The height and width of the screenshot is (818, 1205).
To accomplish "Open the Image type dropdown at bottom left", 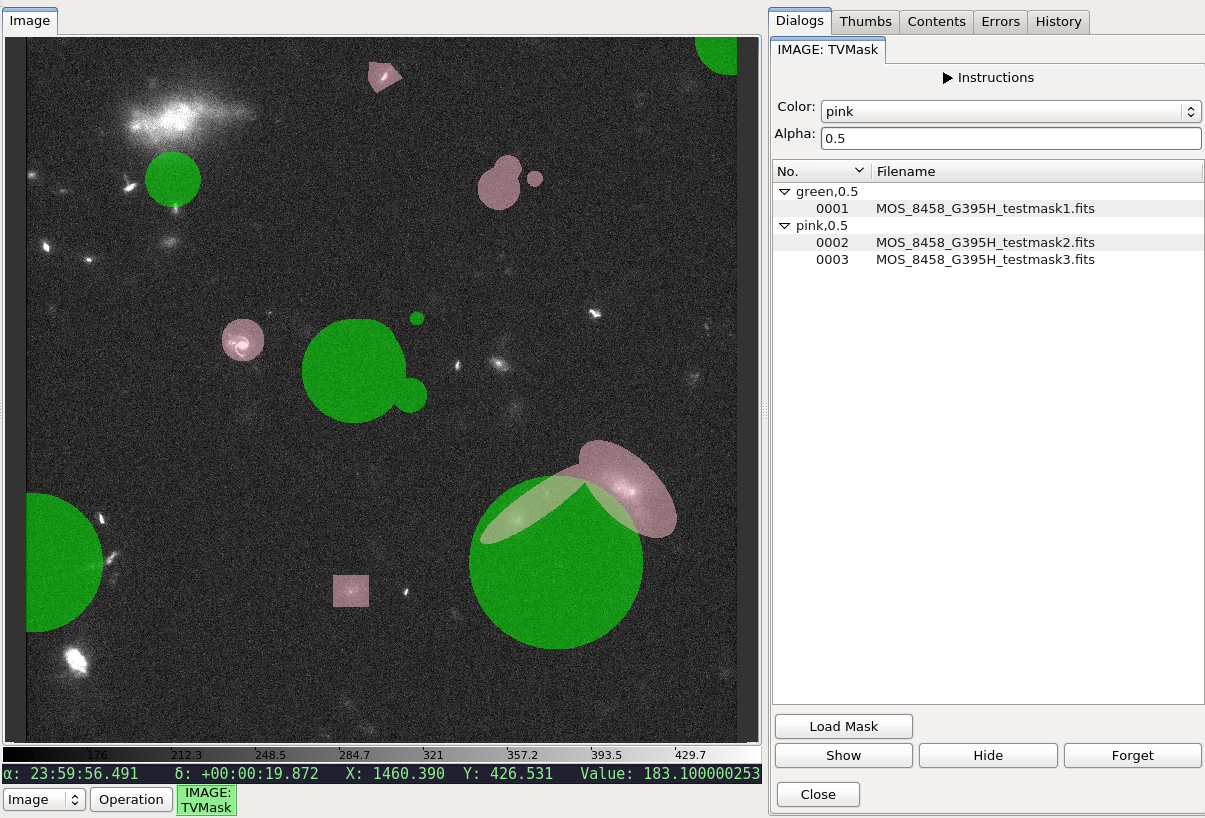I will (x=45, y=800).
